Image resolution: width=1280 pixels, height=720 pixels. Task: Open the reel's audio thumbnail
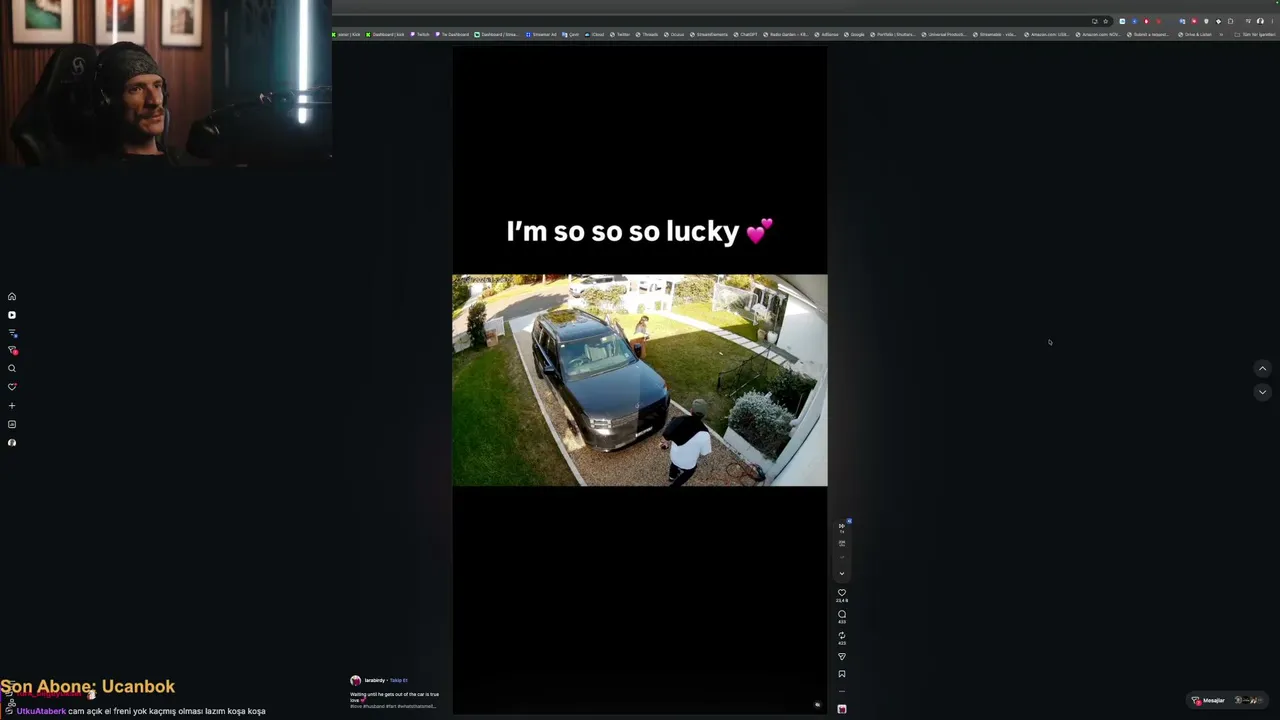click(842, 709)
